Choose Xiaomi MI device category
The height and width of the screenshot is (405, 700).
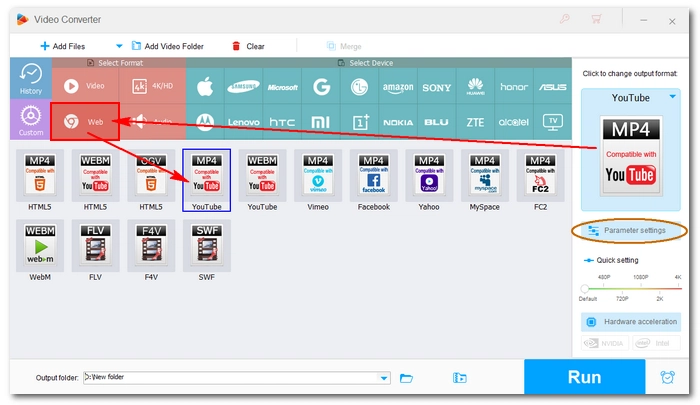click(x=321, y=122)
